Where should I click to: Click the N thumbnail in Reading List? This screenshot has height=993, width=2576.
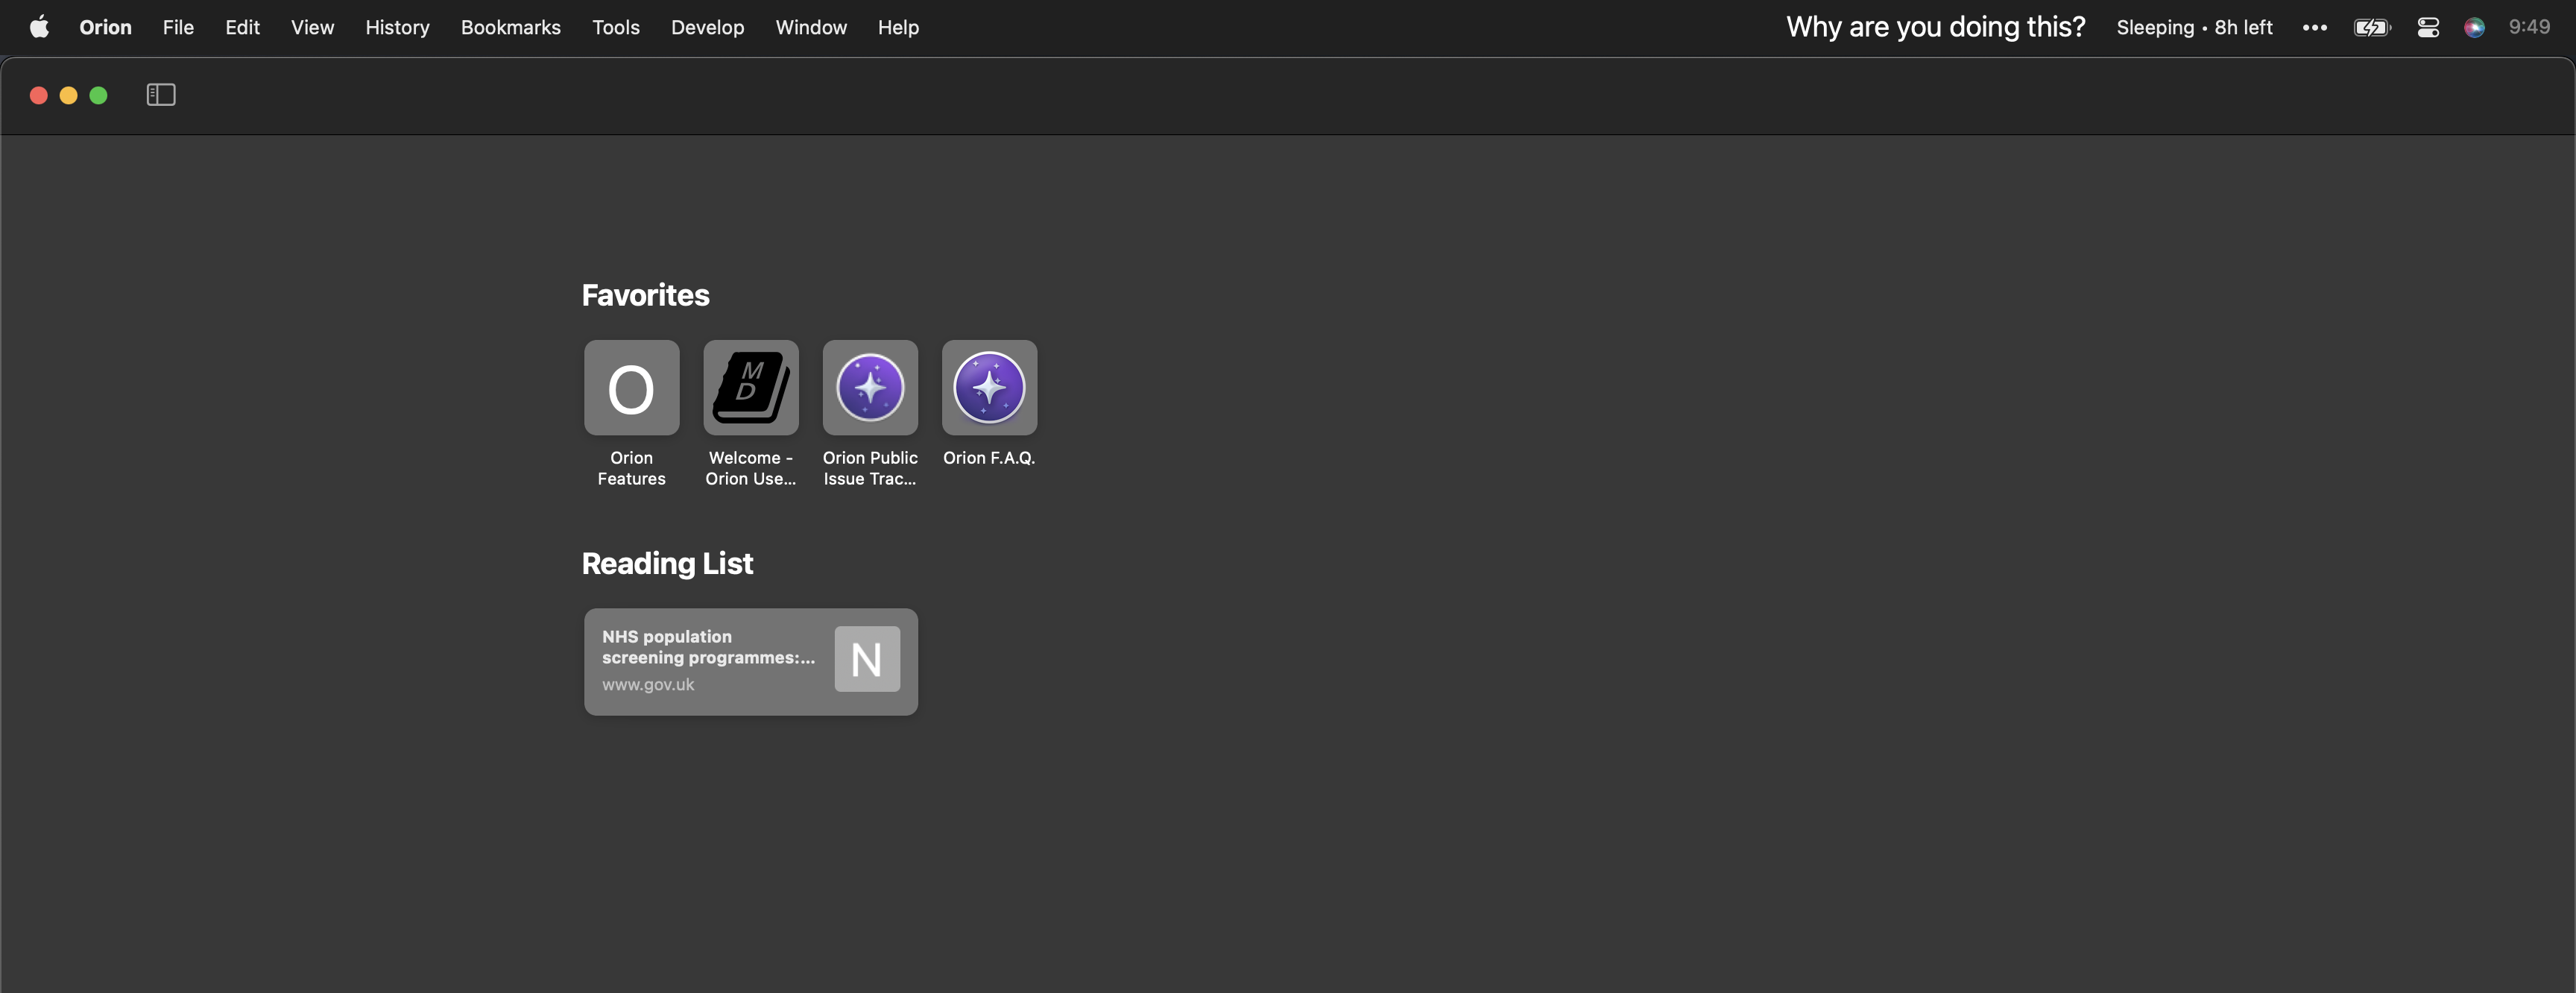point(867,659)
